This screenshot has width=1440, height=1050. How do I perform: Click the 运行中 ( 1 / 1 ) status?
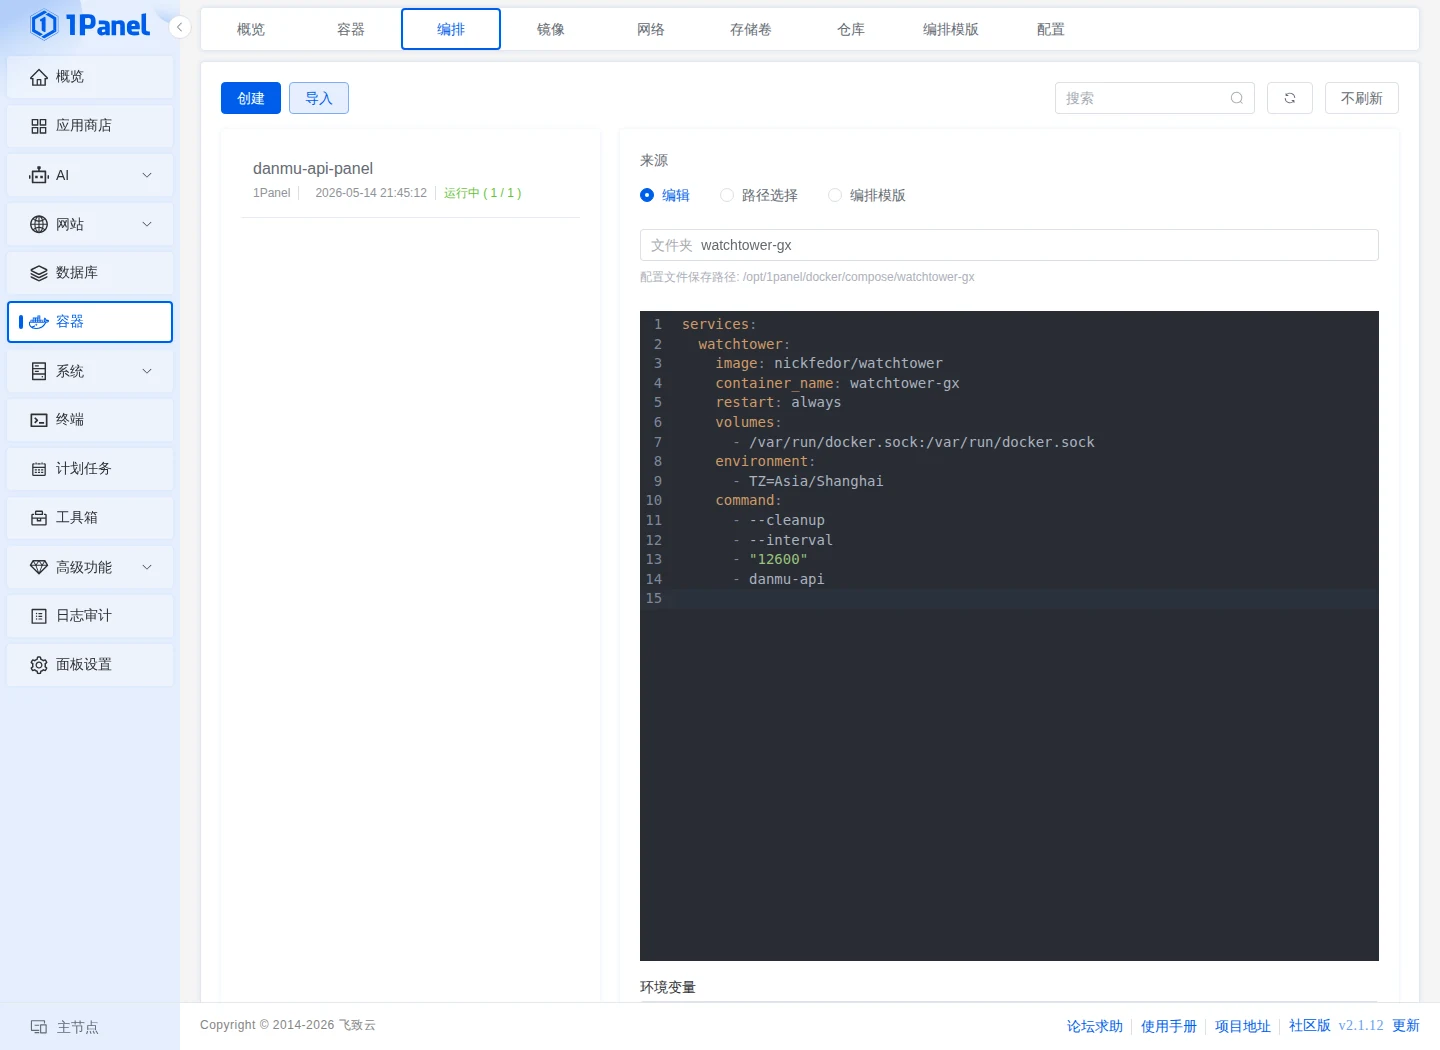483,193
